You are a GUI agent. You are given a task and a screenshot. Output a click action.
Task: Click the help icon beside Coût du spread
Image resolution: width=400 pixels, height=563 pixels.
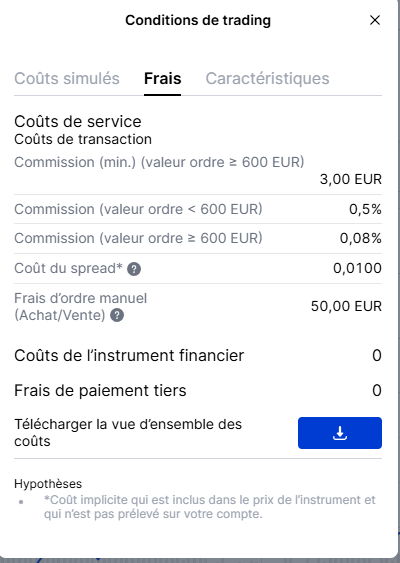(x=134, y=269)
